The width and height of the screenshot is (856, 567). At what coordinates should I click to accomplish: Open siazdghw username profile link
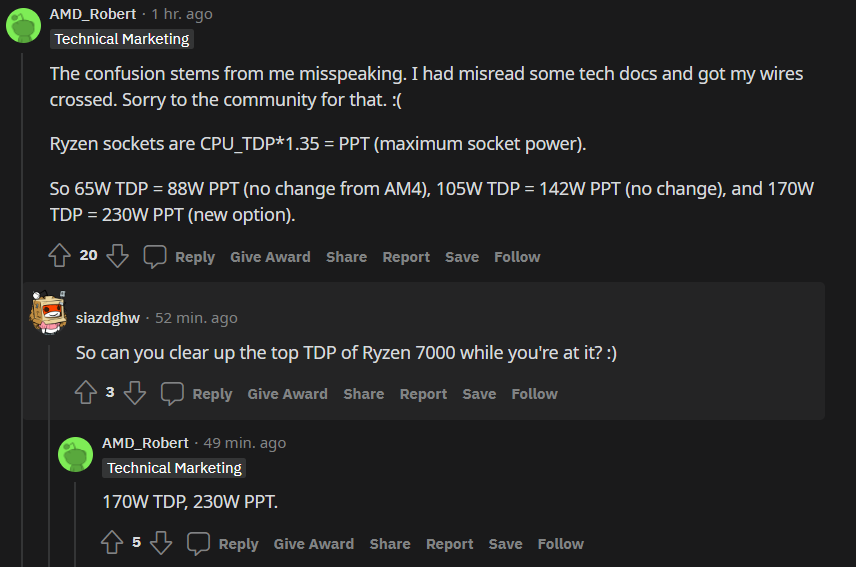coord(107,318)
